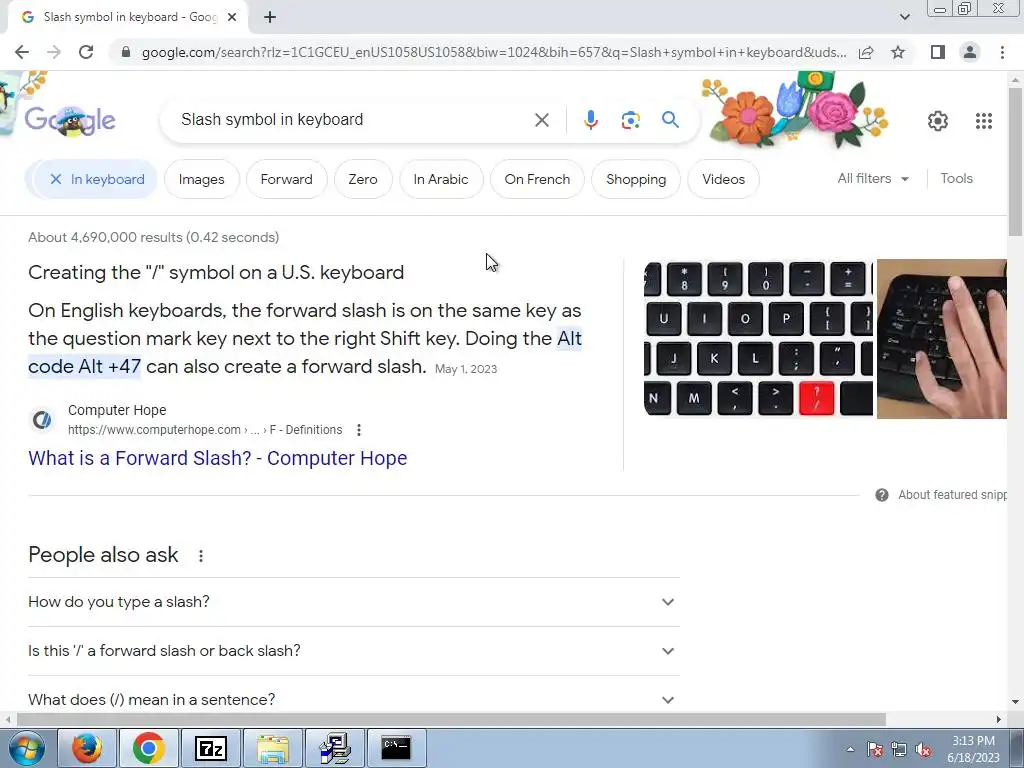Screen dimensions: 1024x768
Task: Select the Shopping filter chip
Action: (635, 179)
